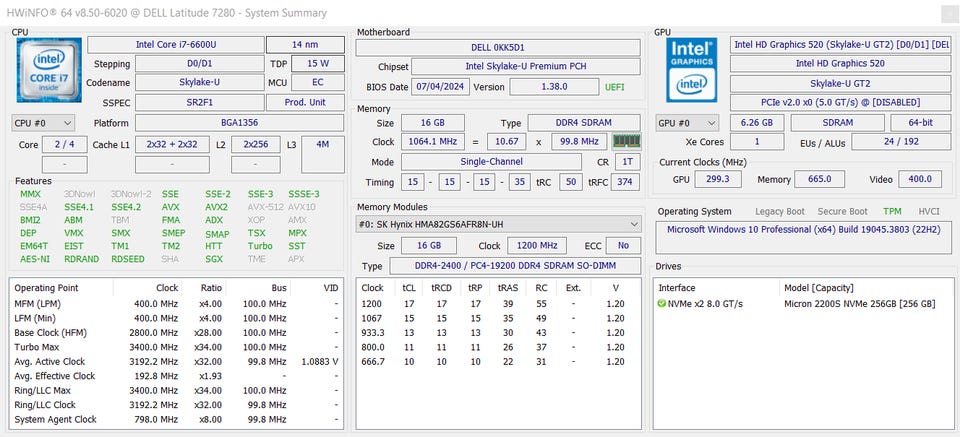Select the Base Clock (HFM) row
This screenshot has width=960, height=437.
coord(176,332)
